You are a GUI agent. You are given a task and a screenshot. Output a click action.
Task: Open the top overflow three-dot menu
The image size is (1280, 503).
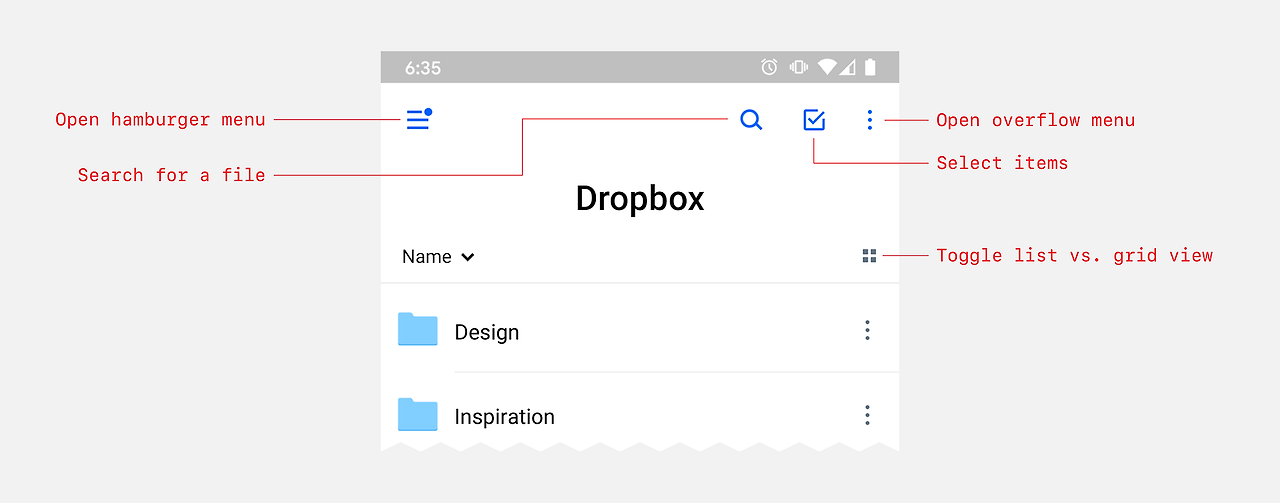870,120
